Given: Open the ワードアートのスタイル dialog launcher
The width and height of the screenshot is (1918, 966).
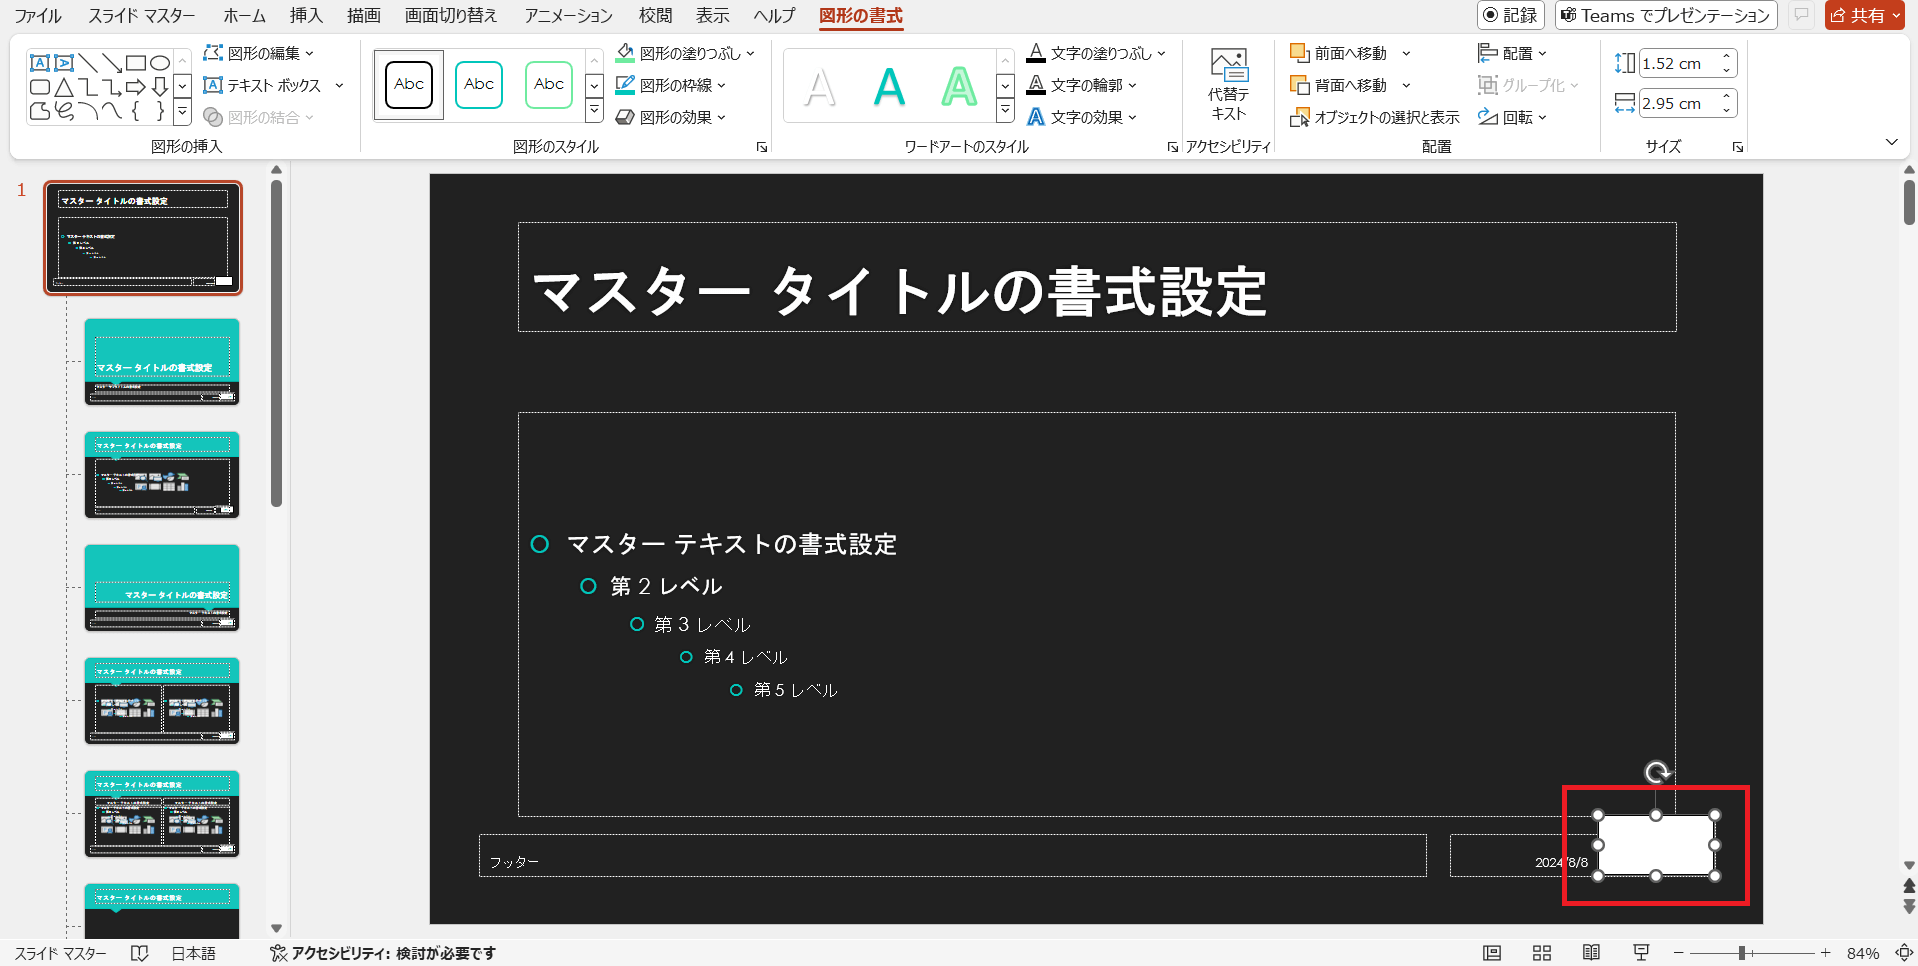Looking at the screenshot, I should coord(1173,147).
